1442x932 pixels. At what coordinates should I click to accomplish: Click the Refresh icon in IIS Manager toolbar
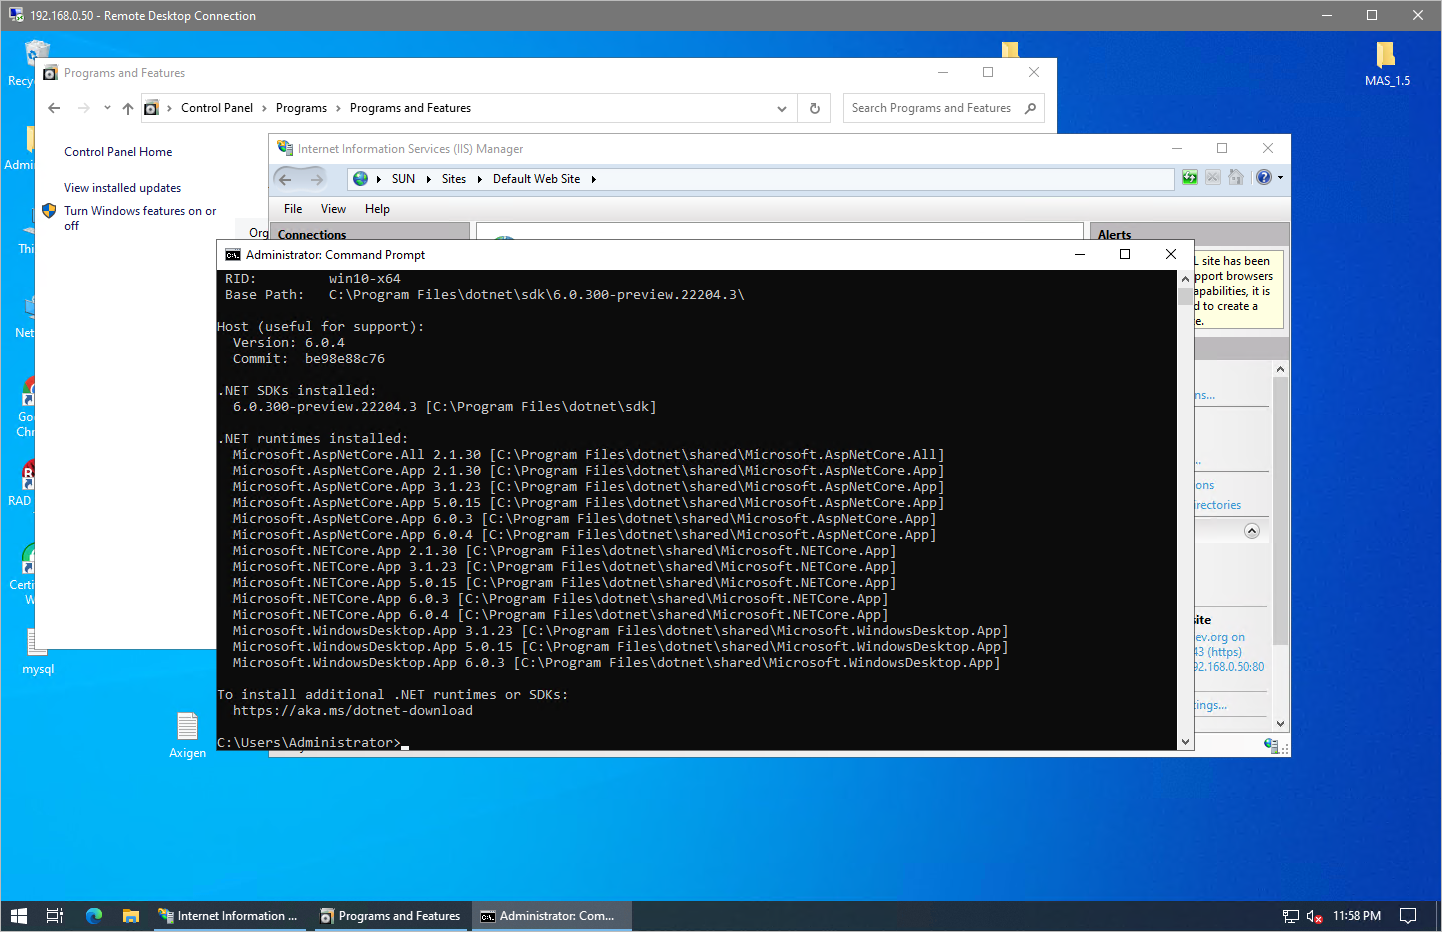tap(1189, 176)
